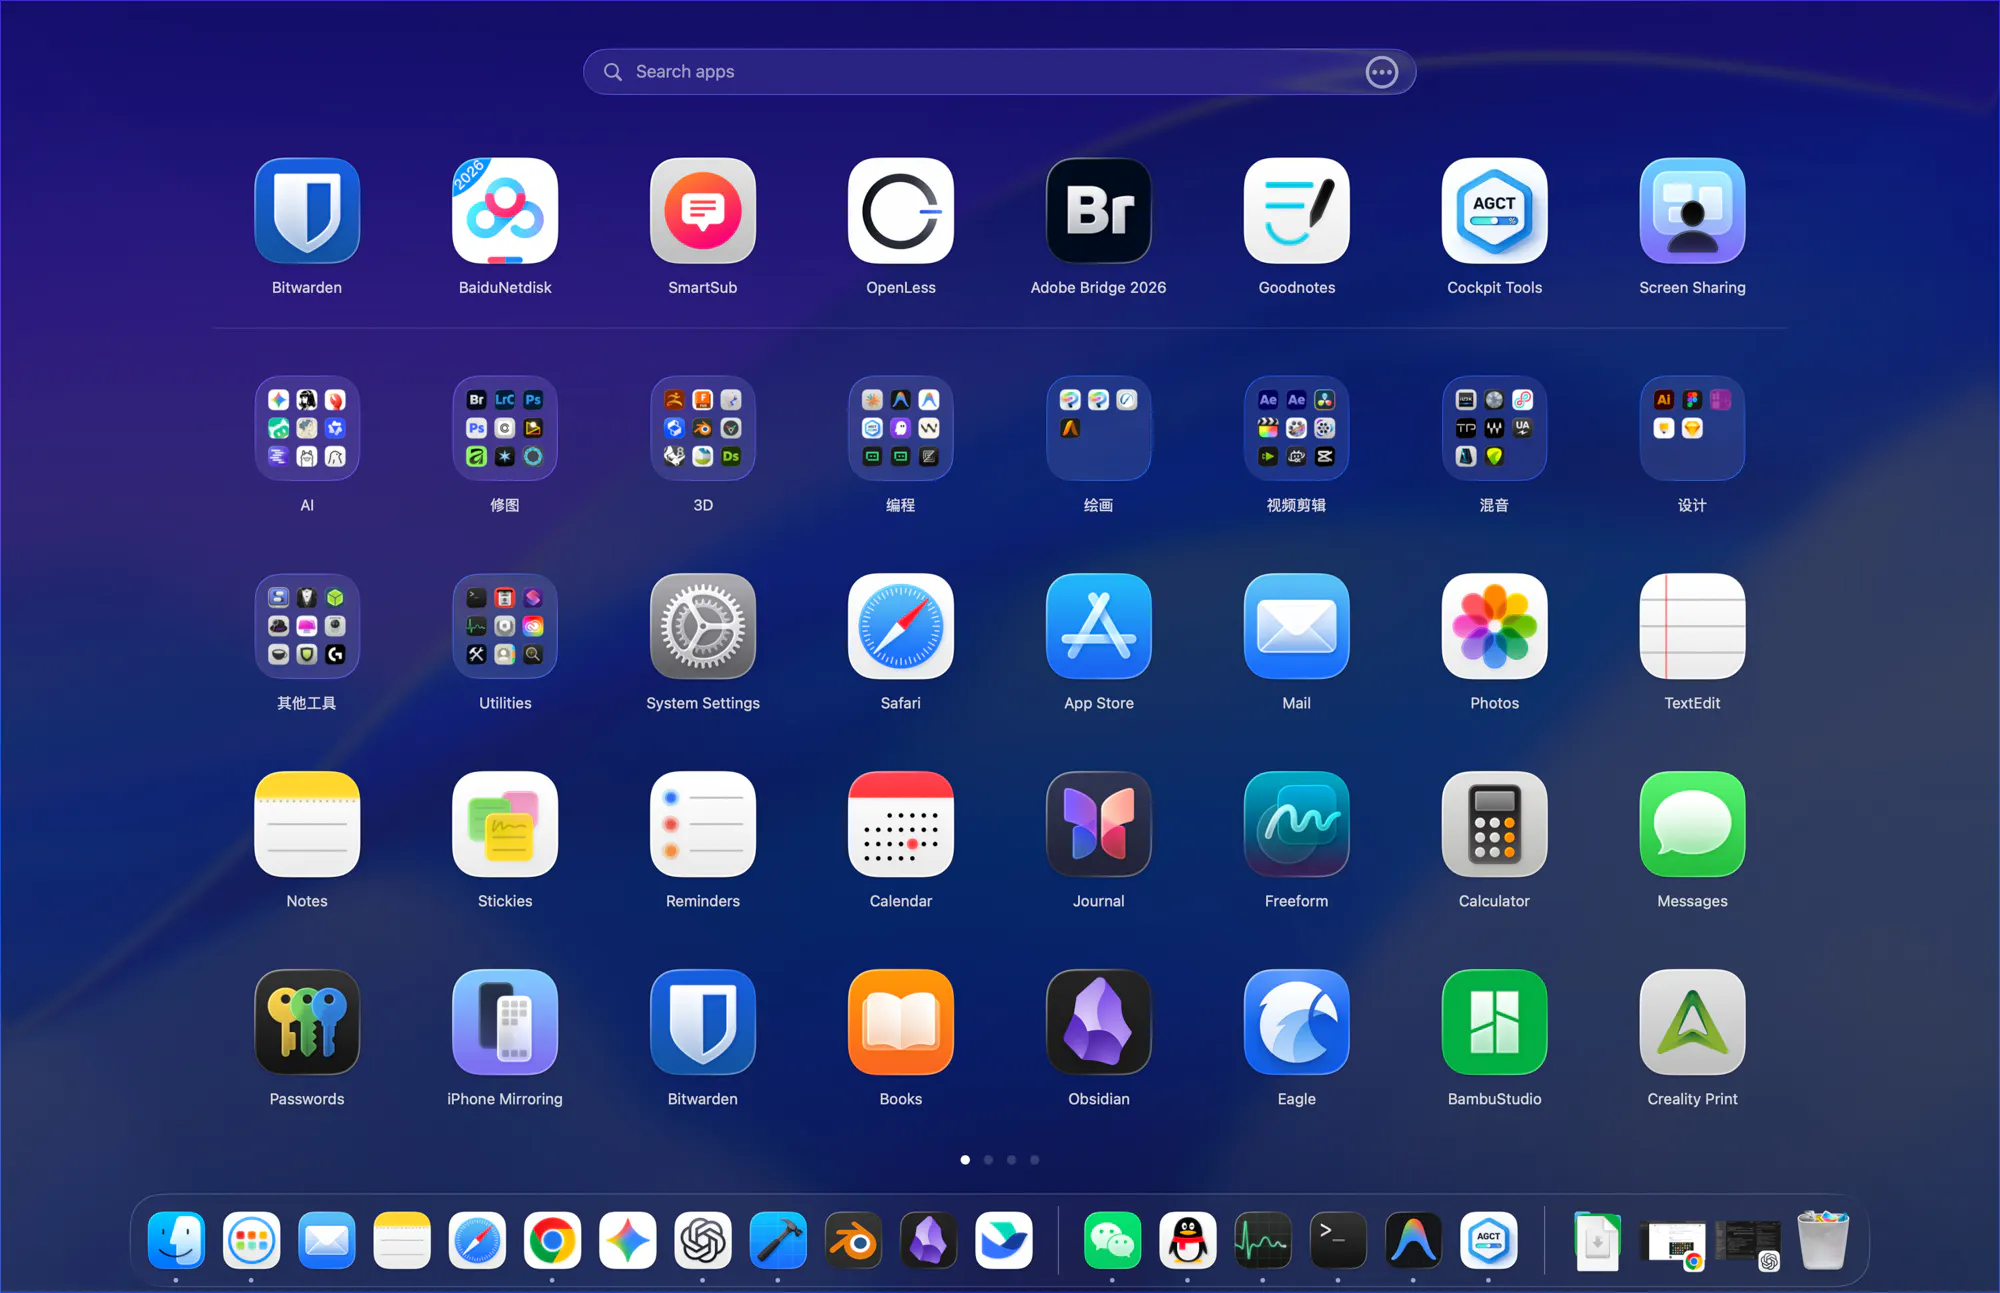Viewport: 2000px width, 1293px height.
Task: Open Notes from the app grid
Action: [307, 824]
